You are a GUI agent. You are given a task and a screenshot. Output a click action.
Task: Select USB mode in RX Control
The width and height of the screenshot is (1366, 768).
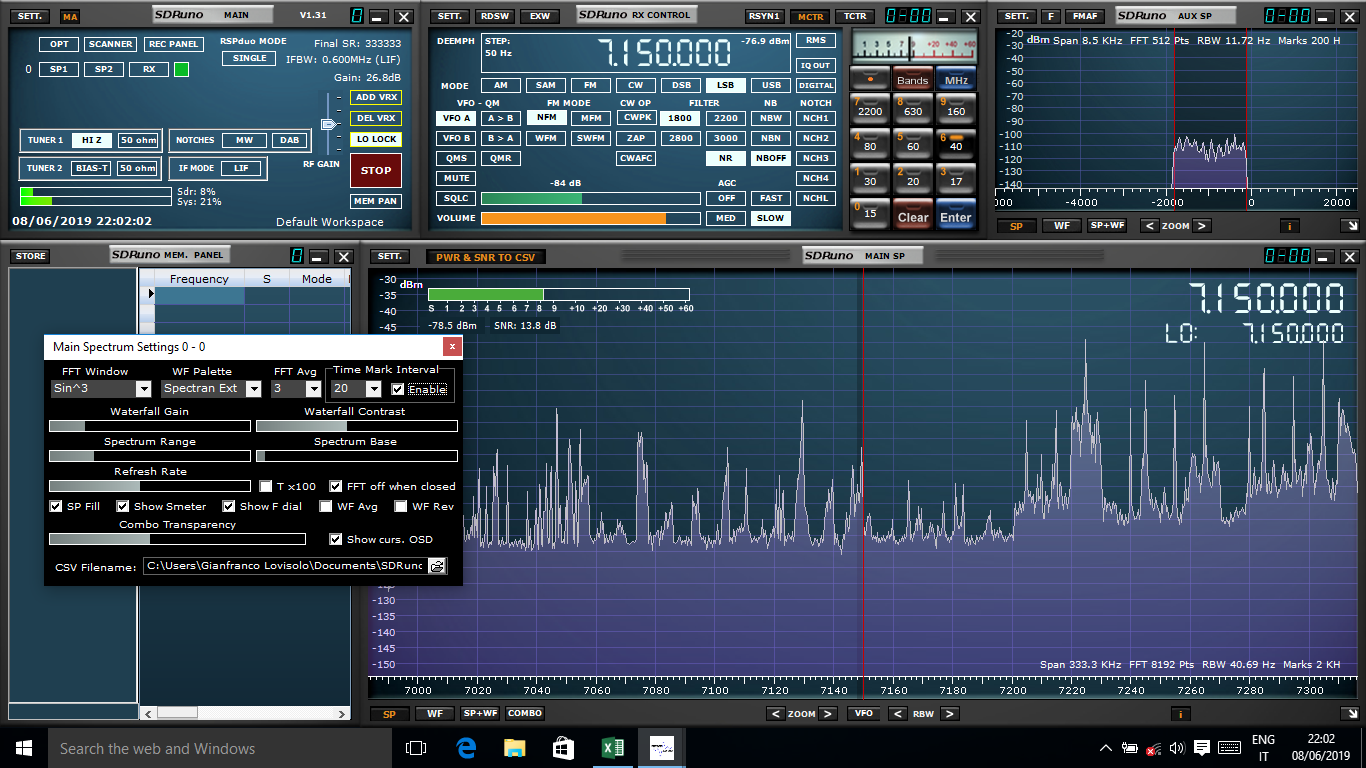(771, 86)
